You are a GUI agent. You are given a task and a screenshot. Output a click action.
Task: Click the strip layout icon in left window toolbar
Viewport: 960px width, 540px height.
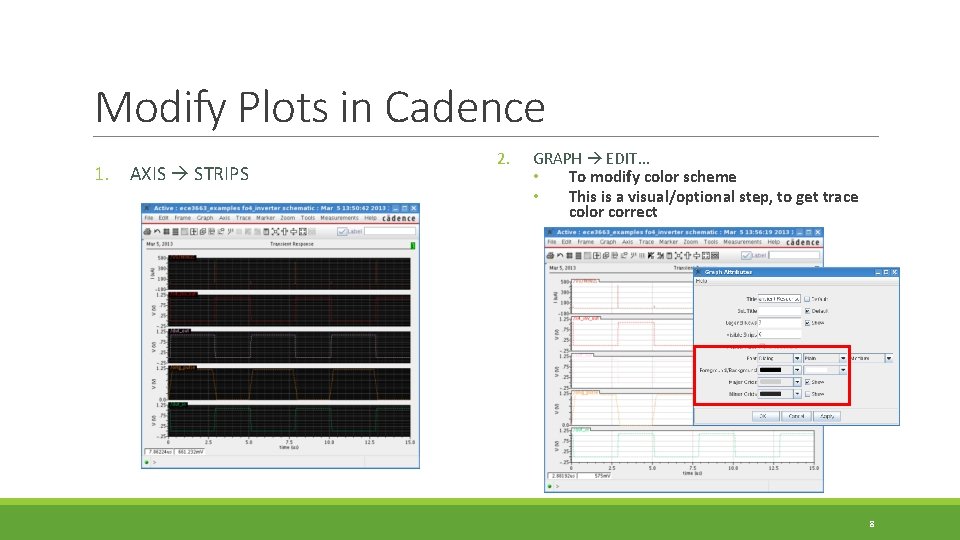coord(175,231)
